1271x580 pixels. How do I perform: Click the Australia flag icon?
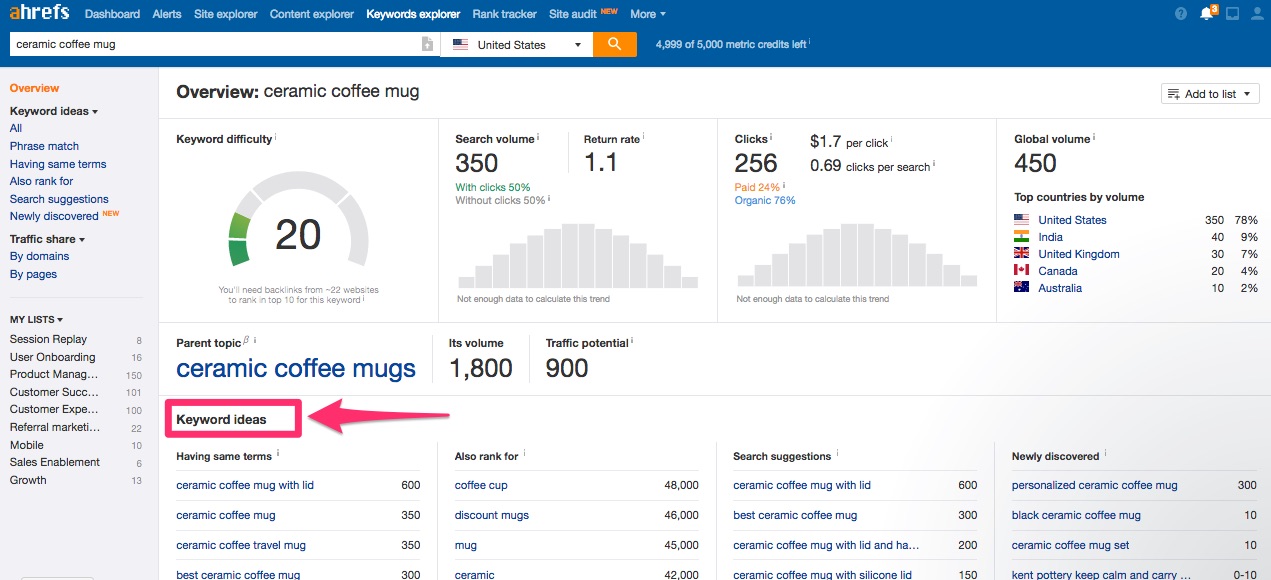[x=1021, y=288]
